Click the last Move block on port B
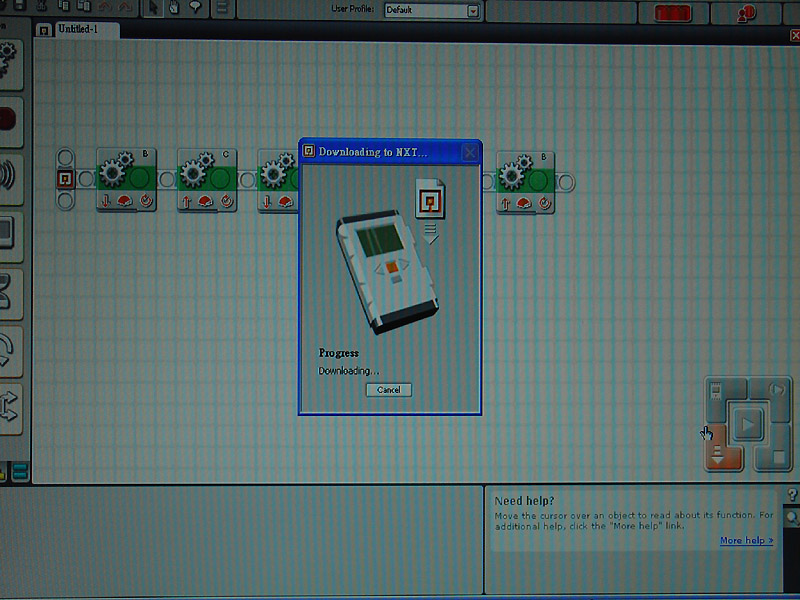This screenshot has height=600, width=800. pyautogui.click(x=525, y=182)
